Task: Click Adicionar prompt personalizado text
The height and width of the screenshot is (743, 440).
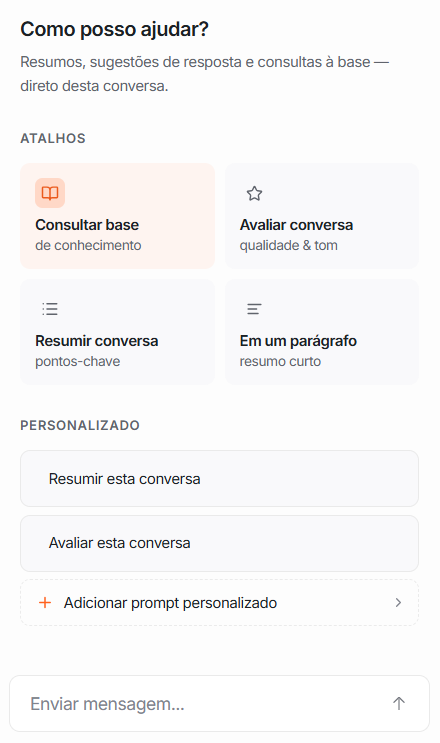Action: pos(171,603)
